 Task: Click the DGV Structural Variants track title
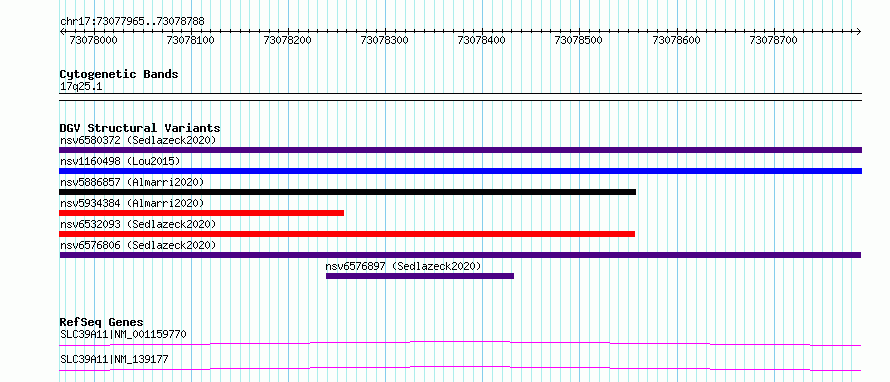[x=140, y=128]
